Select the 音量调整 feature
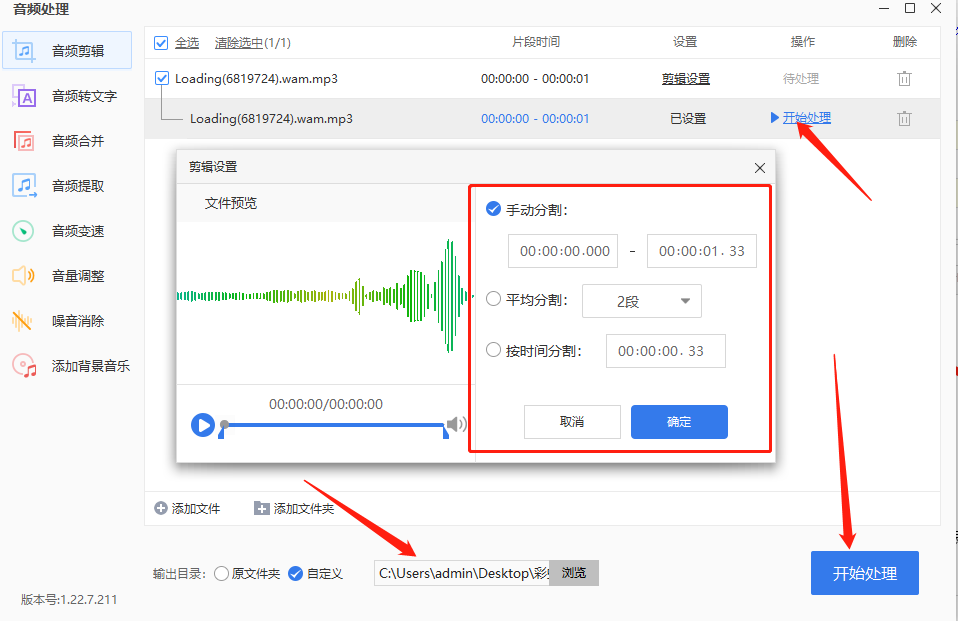 point(68,276)
